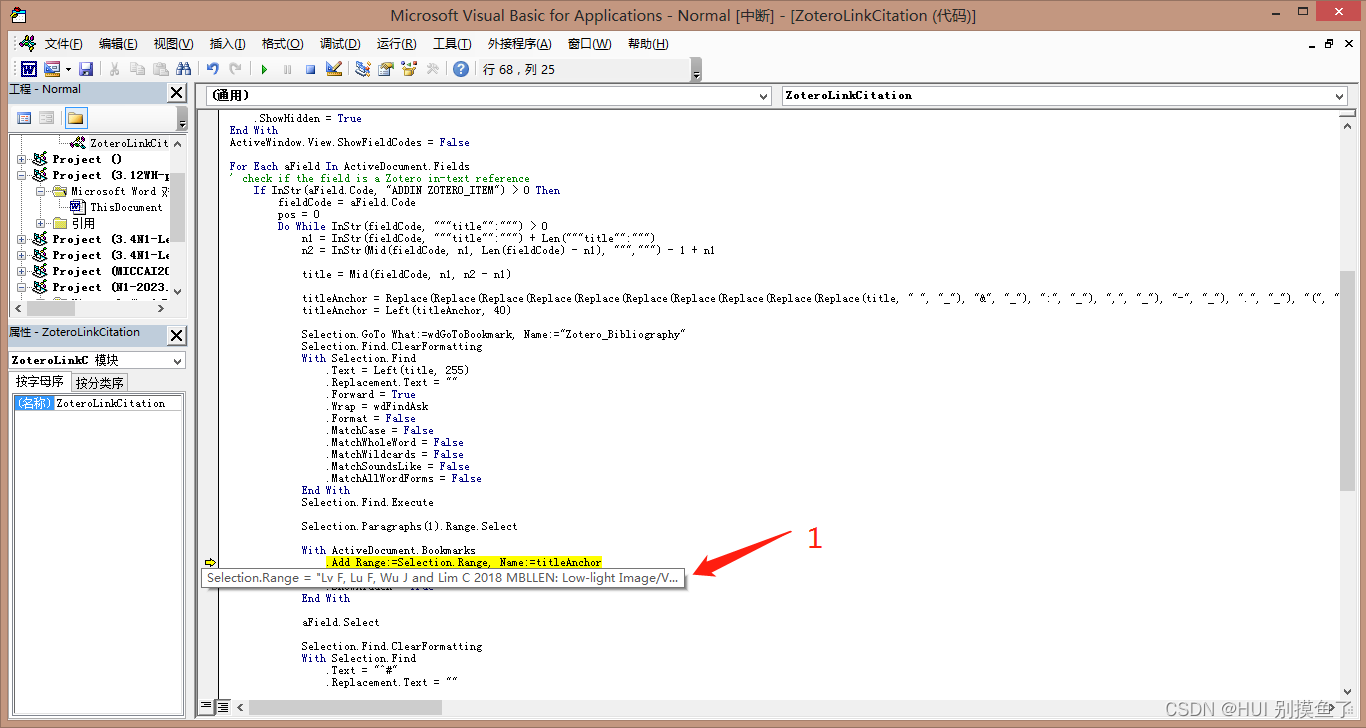Toggle Folders icon in project panel
This screenshot has width=1366, height=728.
point(76,118)
